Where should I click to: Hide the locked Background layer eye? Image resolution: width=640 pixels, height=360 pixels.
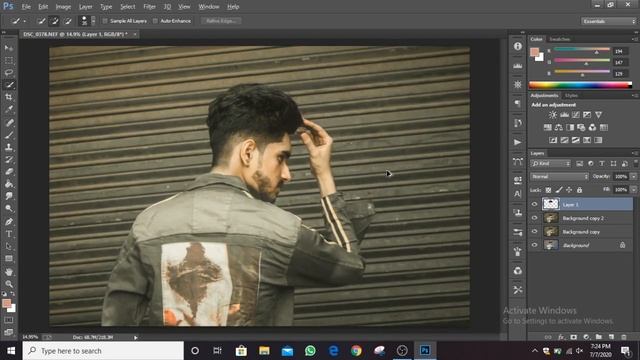(534, 245)
